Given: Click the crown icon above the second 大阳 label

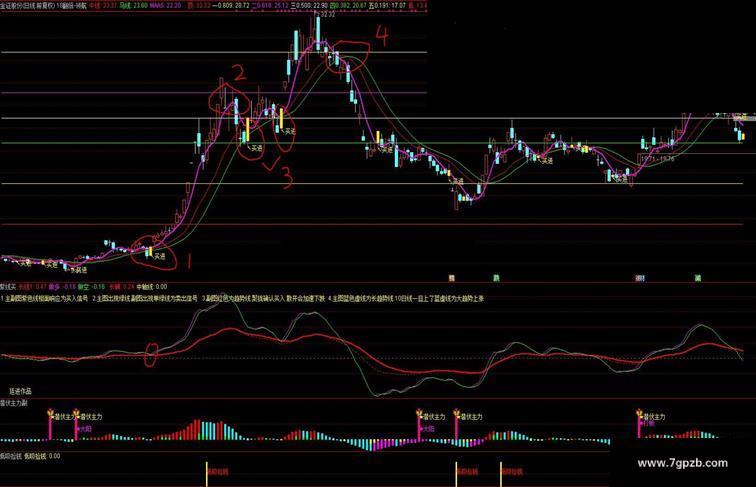Looking at the screenshot, I should point(419,413).
